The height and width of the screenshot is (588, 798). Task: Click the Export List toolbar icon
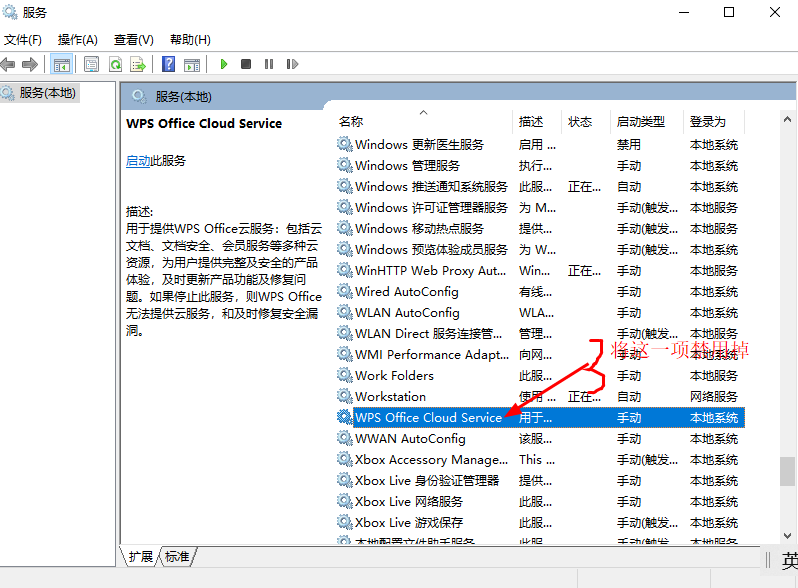pos(138,64)
